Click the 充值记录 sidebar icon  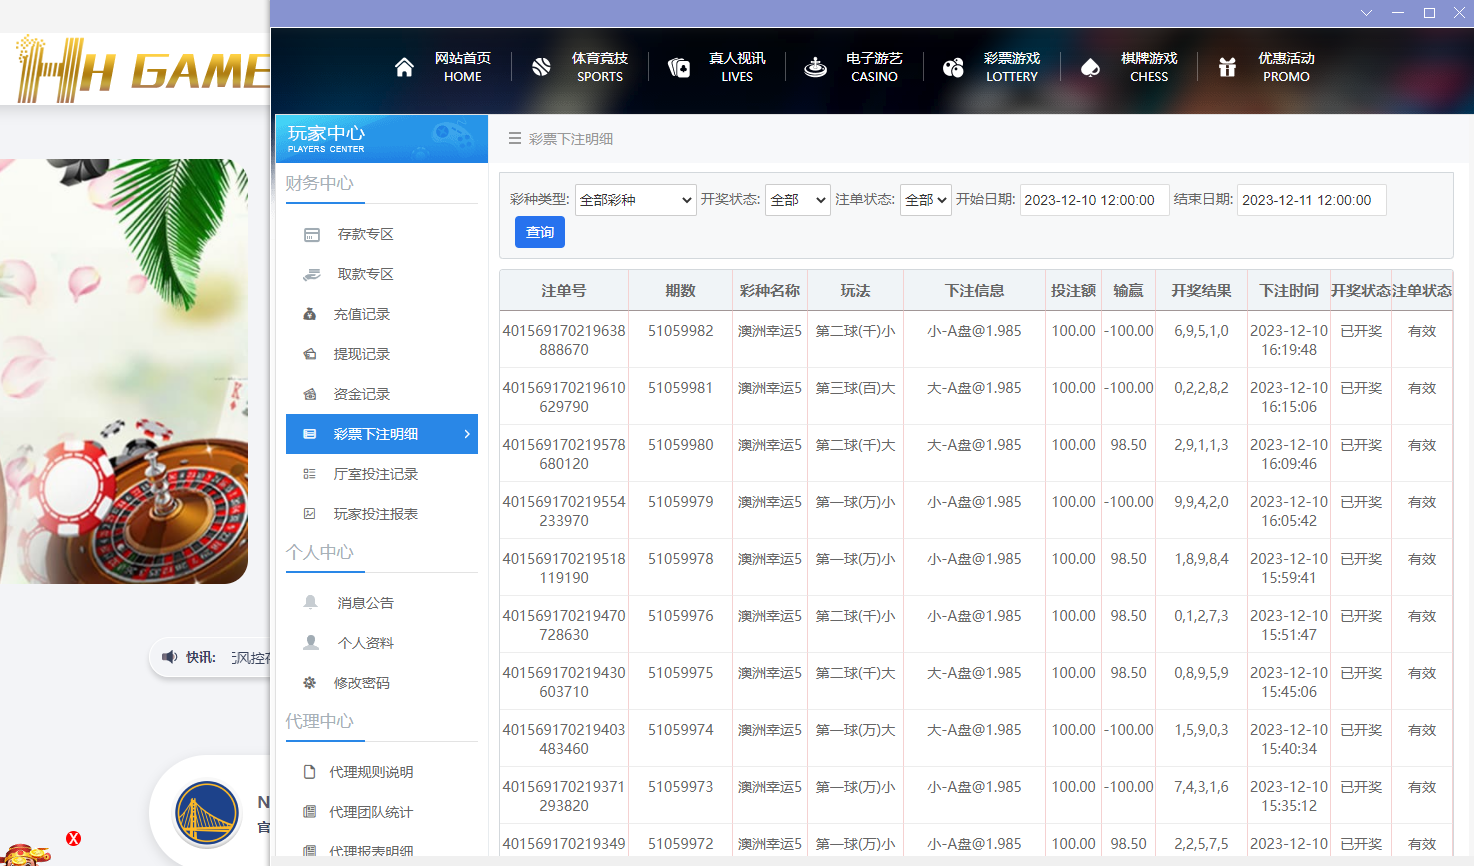tap(310, 314)
